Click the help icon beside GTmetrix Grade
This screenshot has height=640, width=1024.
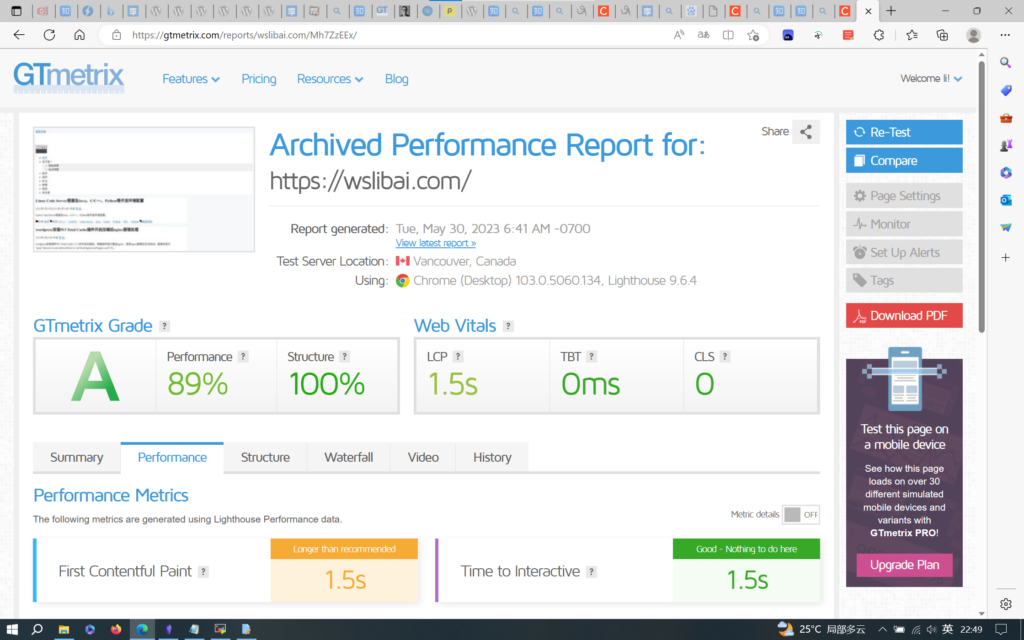[165, 326]
